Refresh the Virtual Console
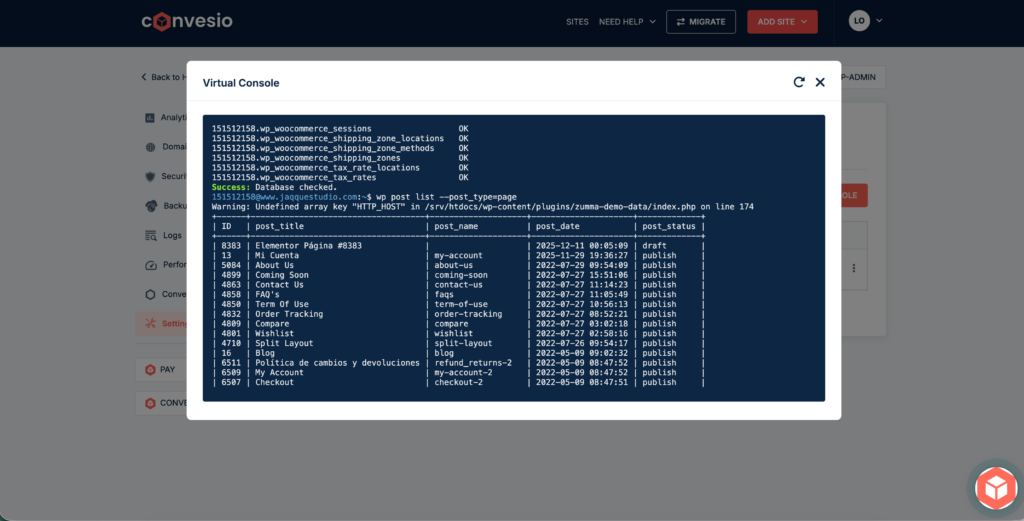Viewport: 1024px width, 521px height. pos(799,82)
